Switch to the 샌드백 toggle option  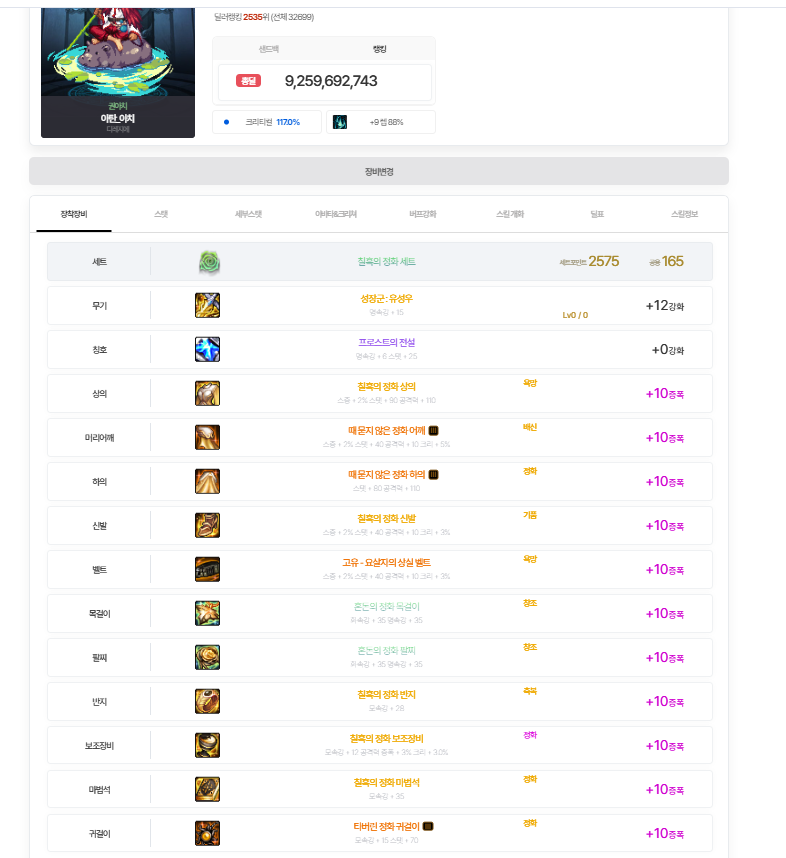(x=269, y=49)
